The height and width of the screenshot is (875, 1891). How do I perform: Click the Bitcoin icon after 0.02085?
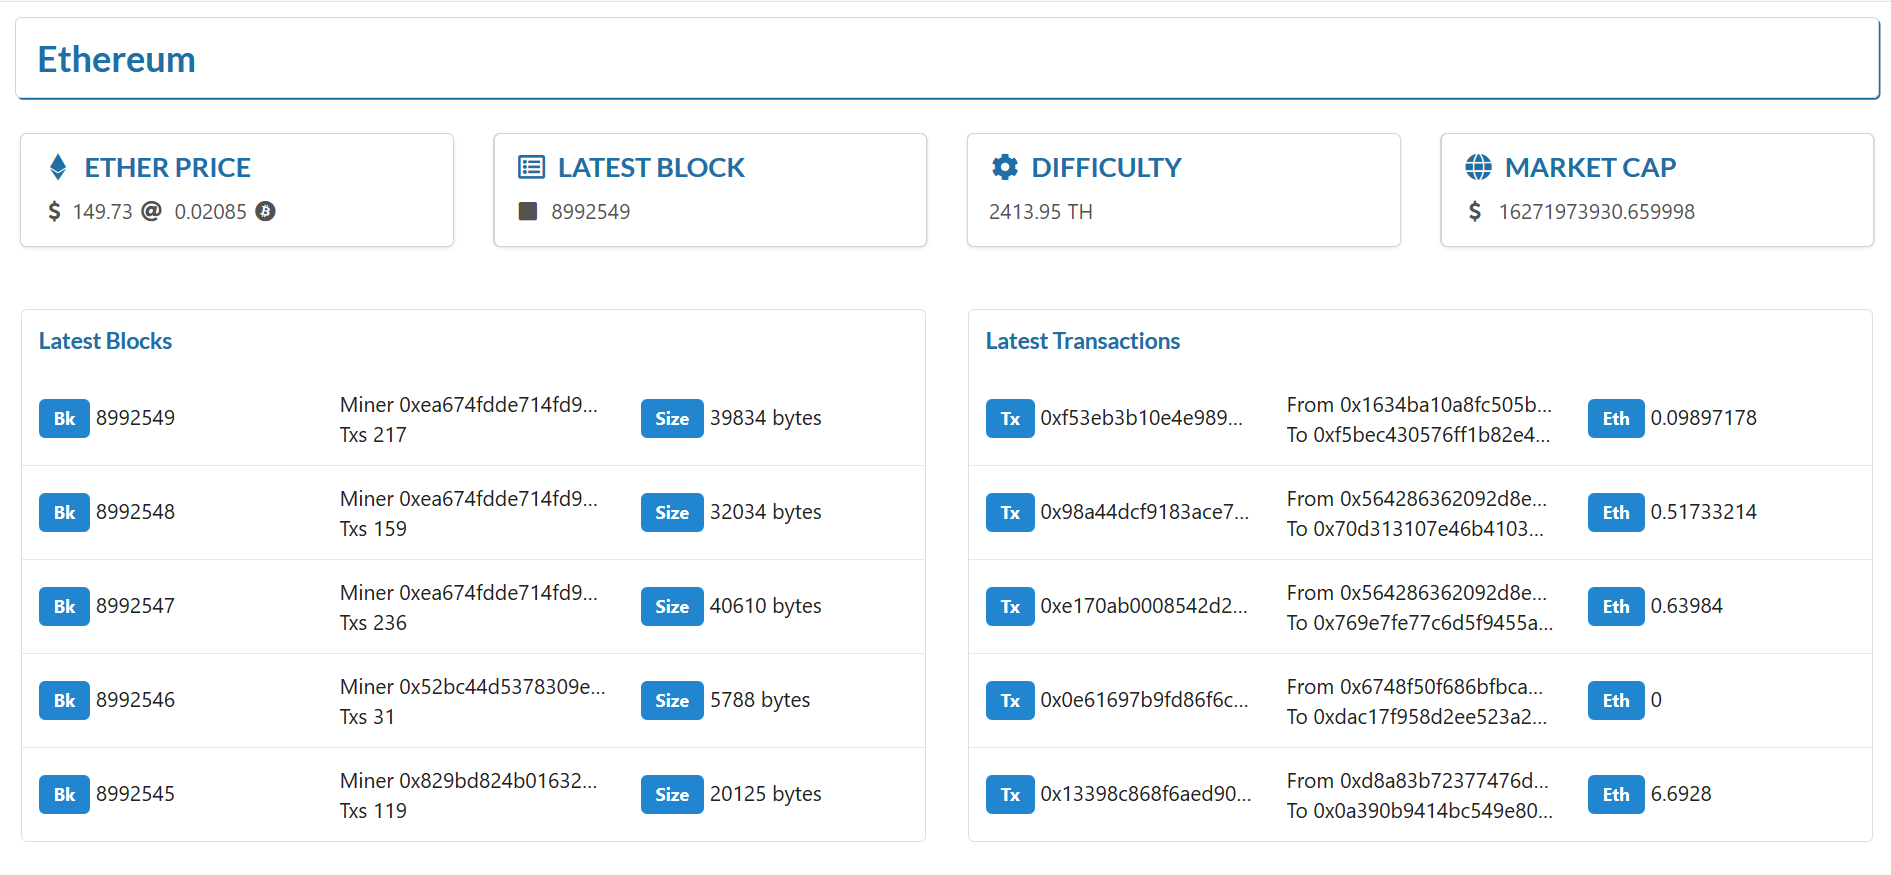(265, 211)
